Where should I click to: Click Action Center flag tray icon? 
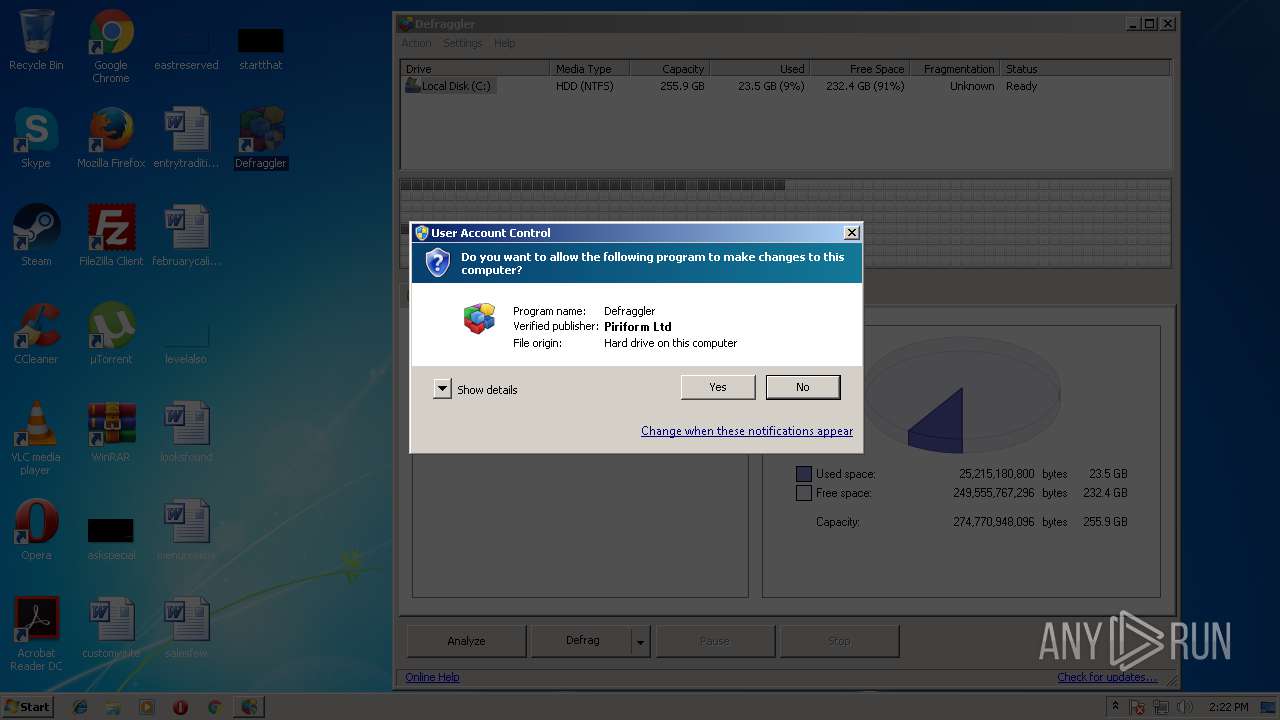click(x=1138, y=707)
